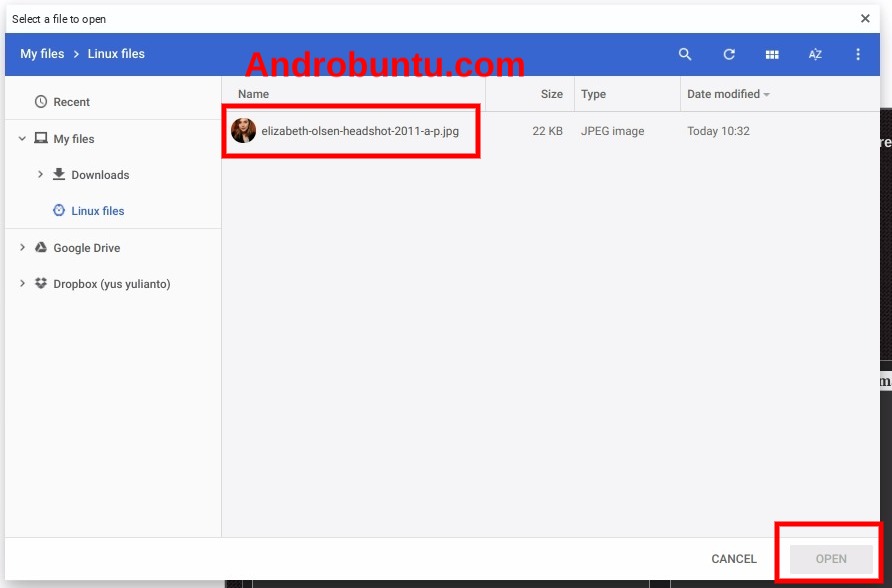The height and width of the screenshot is (588, 892).
Task: Refresh the file list
Action: tap(728, 54)
